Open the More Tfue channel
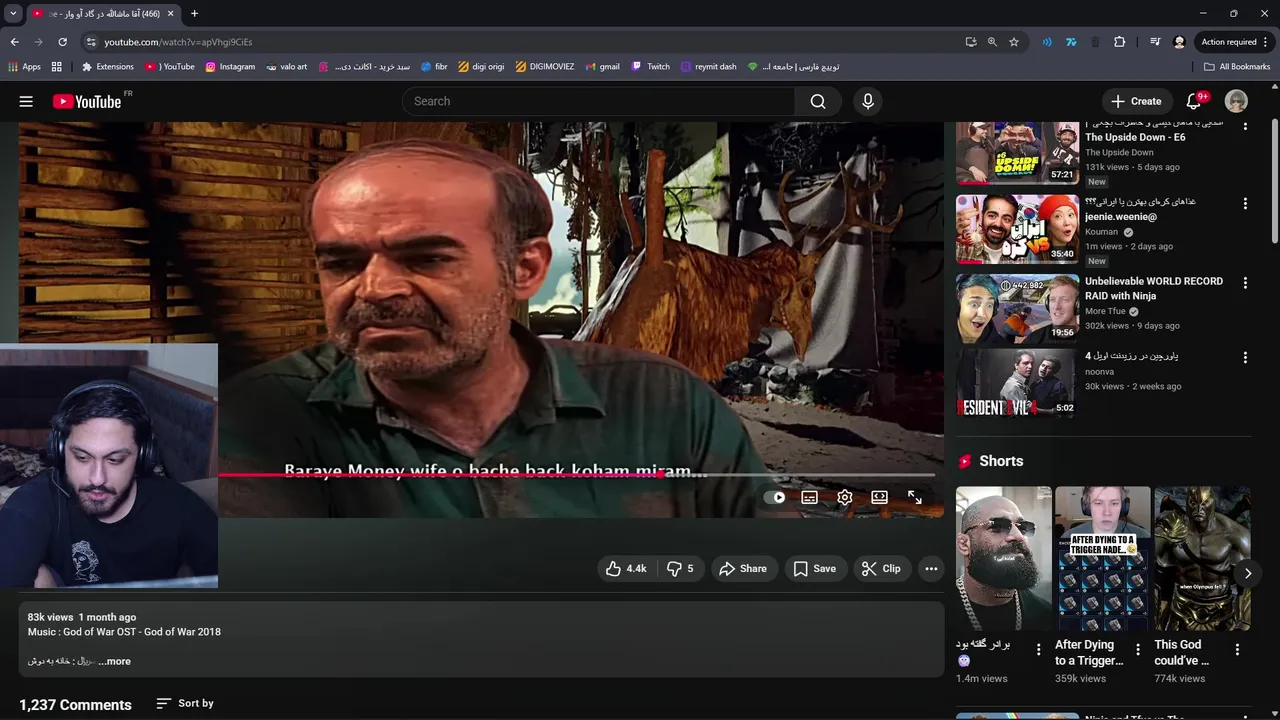 (x=1105, y=311)
